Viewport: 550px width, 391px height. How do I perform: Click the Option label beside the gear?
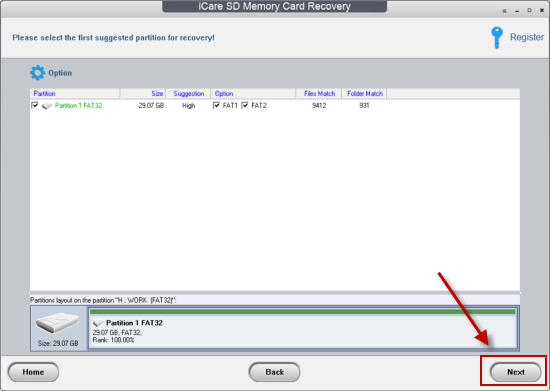pyautogui.click(x=60, y=73)
